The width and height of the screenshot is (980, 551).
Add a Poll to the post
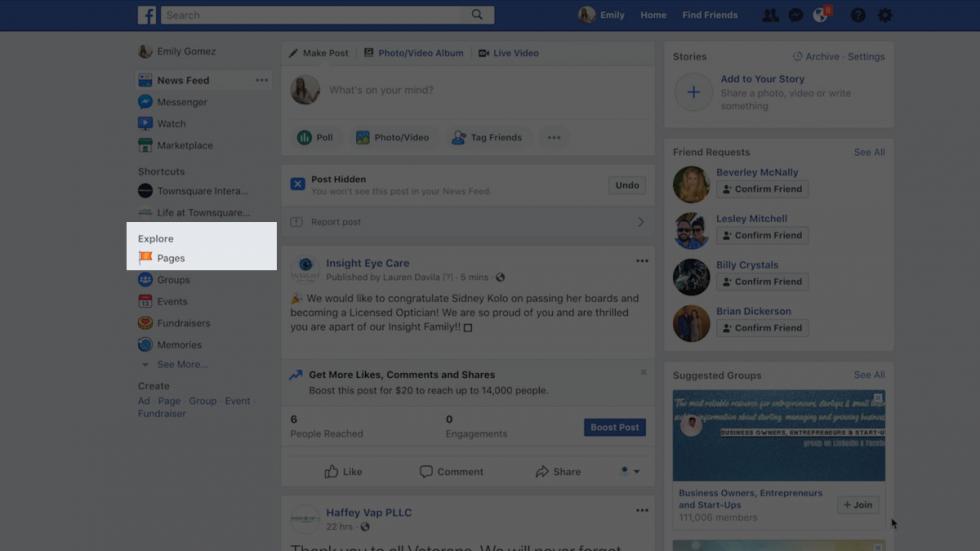pos(314,137)
